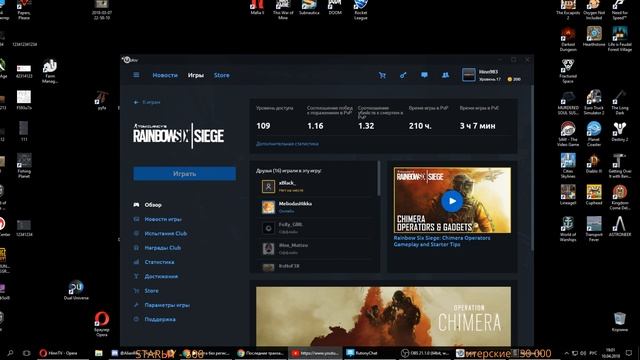Click the Windows taskbar search icon
Viewport: 640px width, 360px height.
coord(11,353)
